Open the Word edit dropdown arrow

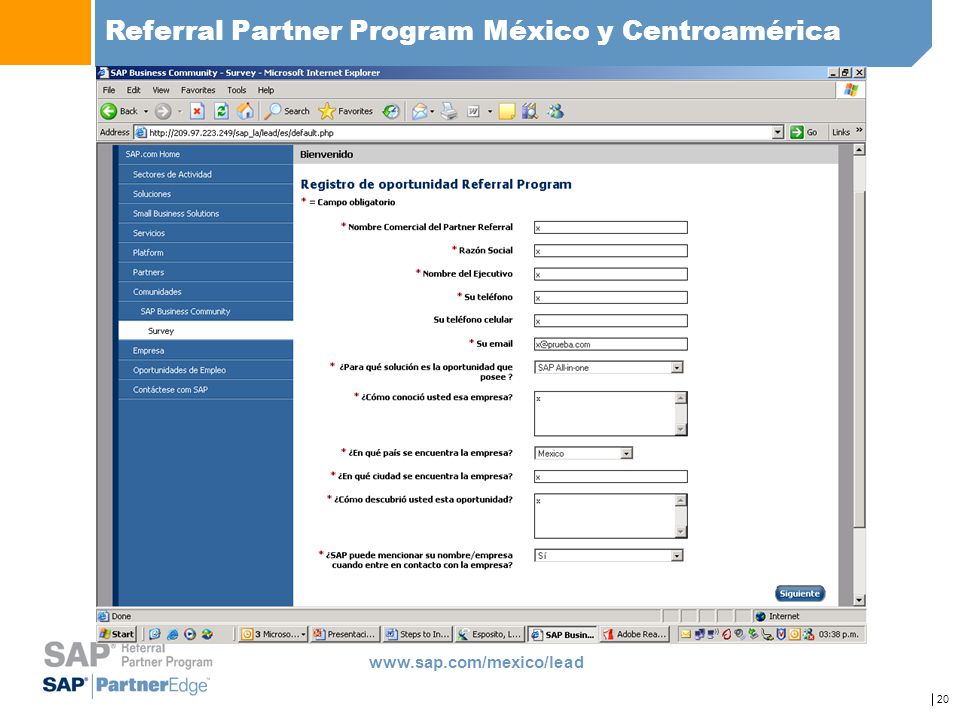(490, 111)
